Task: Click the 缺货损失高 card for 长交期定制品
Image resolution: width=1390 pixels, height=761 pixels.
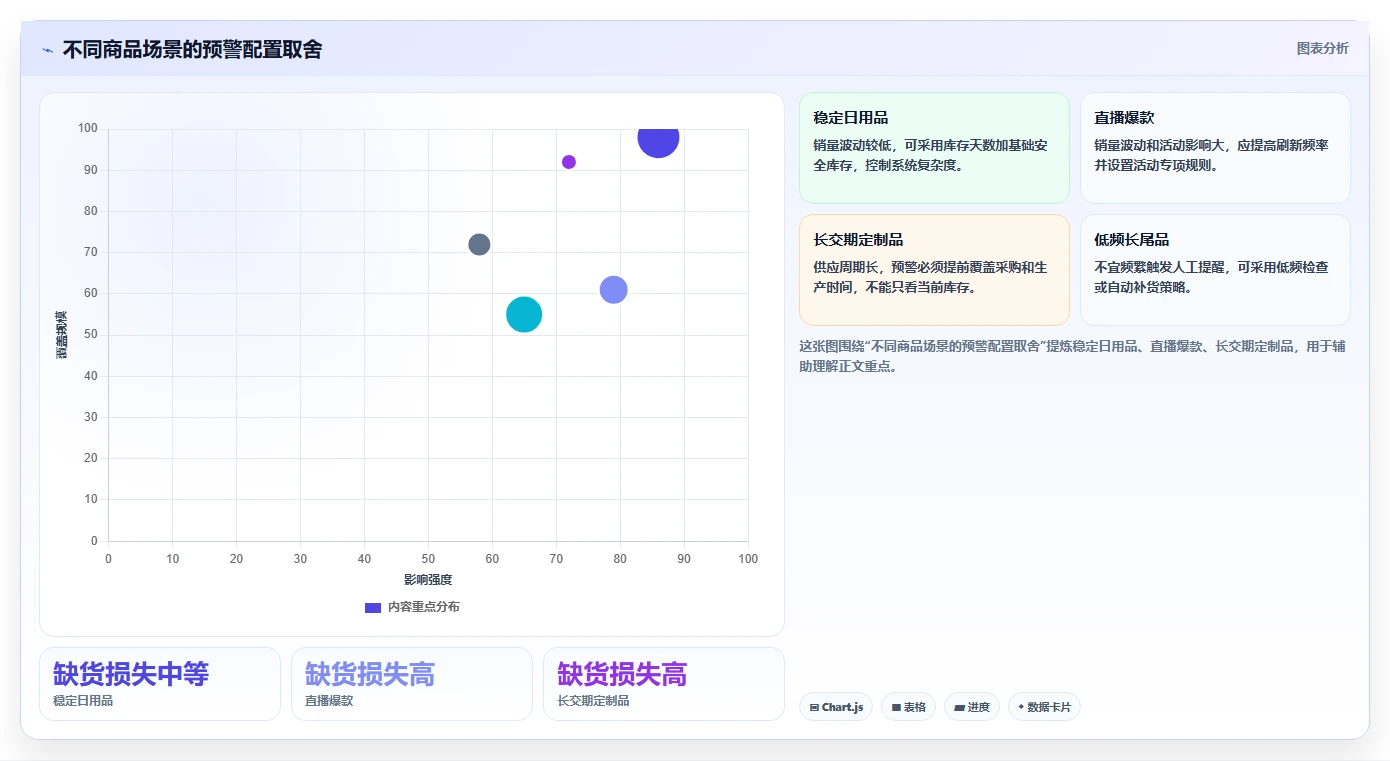Action: [664, 684]
